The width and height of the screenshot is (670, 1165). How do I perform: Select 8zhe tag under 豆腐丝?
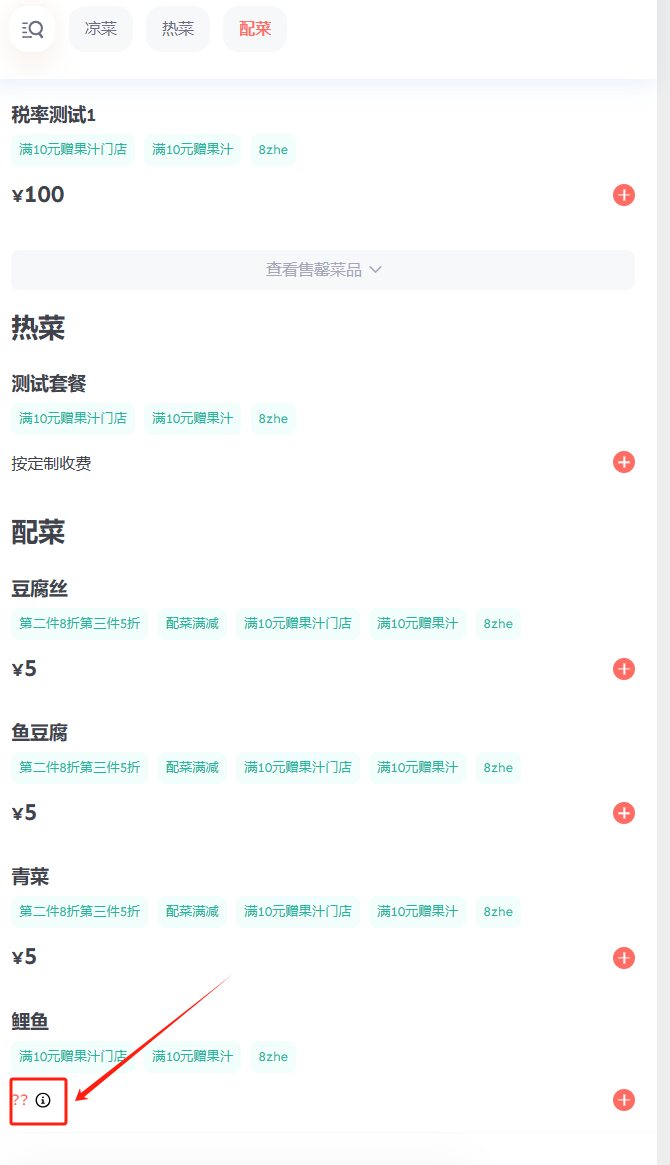[498, 623]
